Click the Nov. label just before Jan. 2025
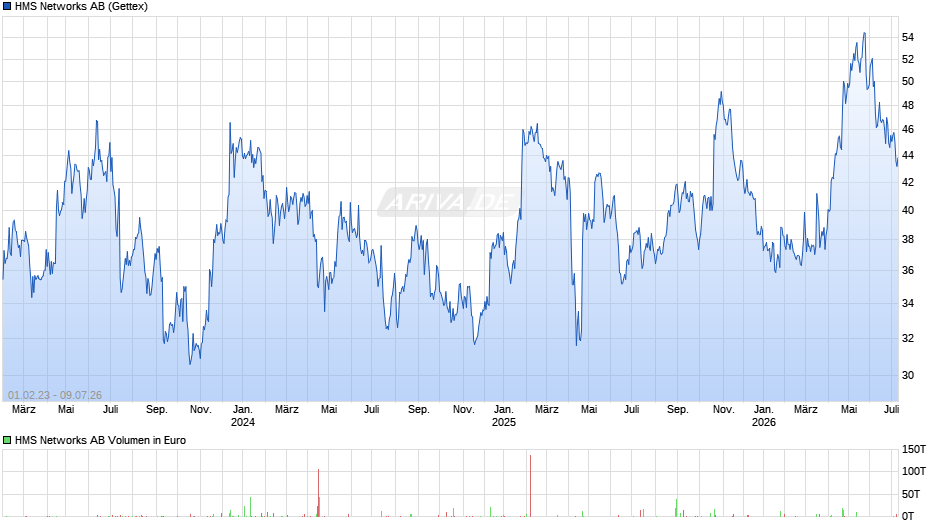Screen dimensions: 940x526 pos(463,410)
